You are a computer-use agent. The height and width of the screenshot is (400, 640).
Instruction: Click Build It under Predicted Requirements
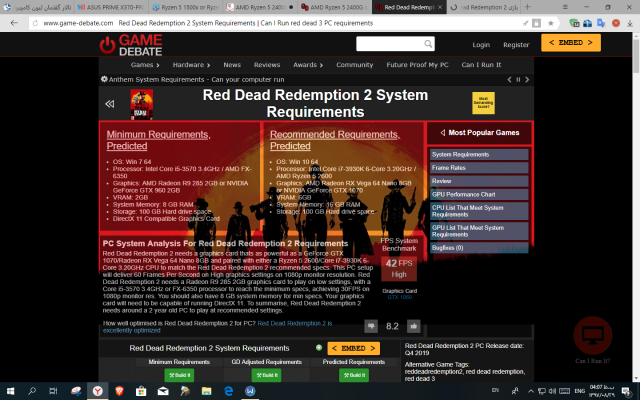(x=353, y=375)
